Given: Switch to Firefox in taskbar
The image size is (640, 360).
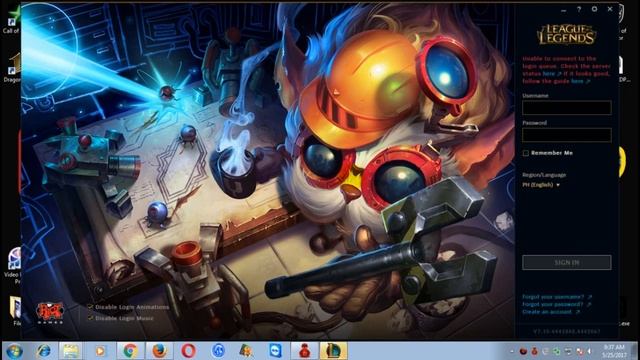Looking at the screenshot, I should pos(159,351).
